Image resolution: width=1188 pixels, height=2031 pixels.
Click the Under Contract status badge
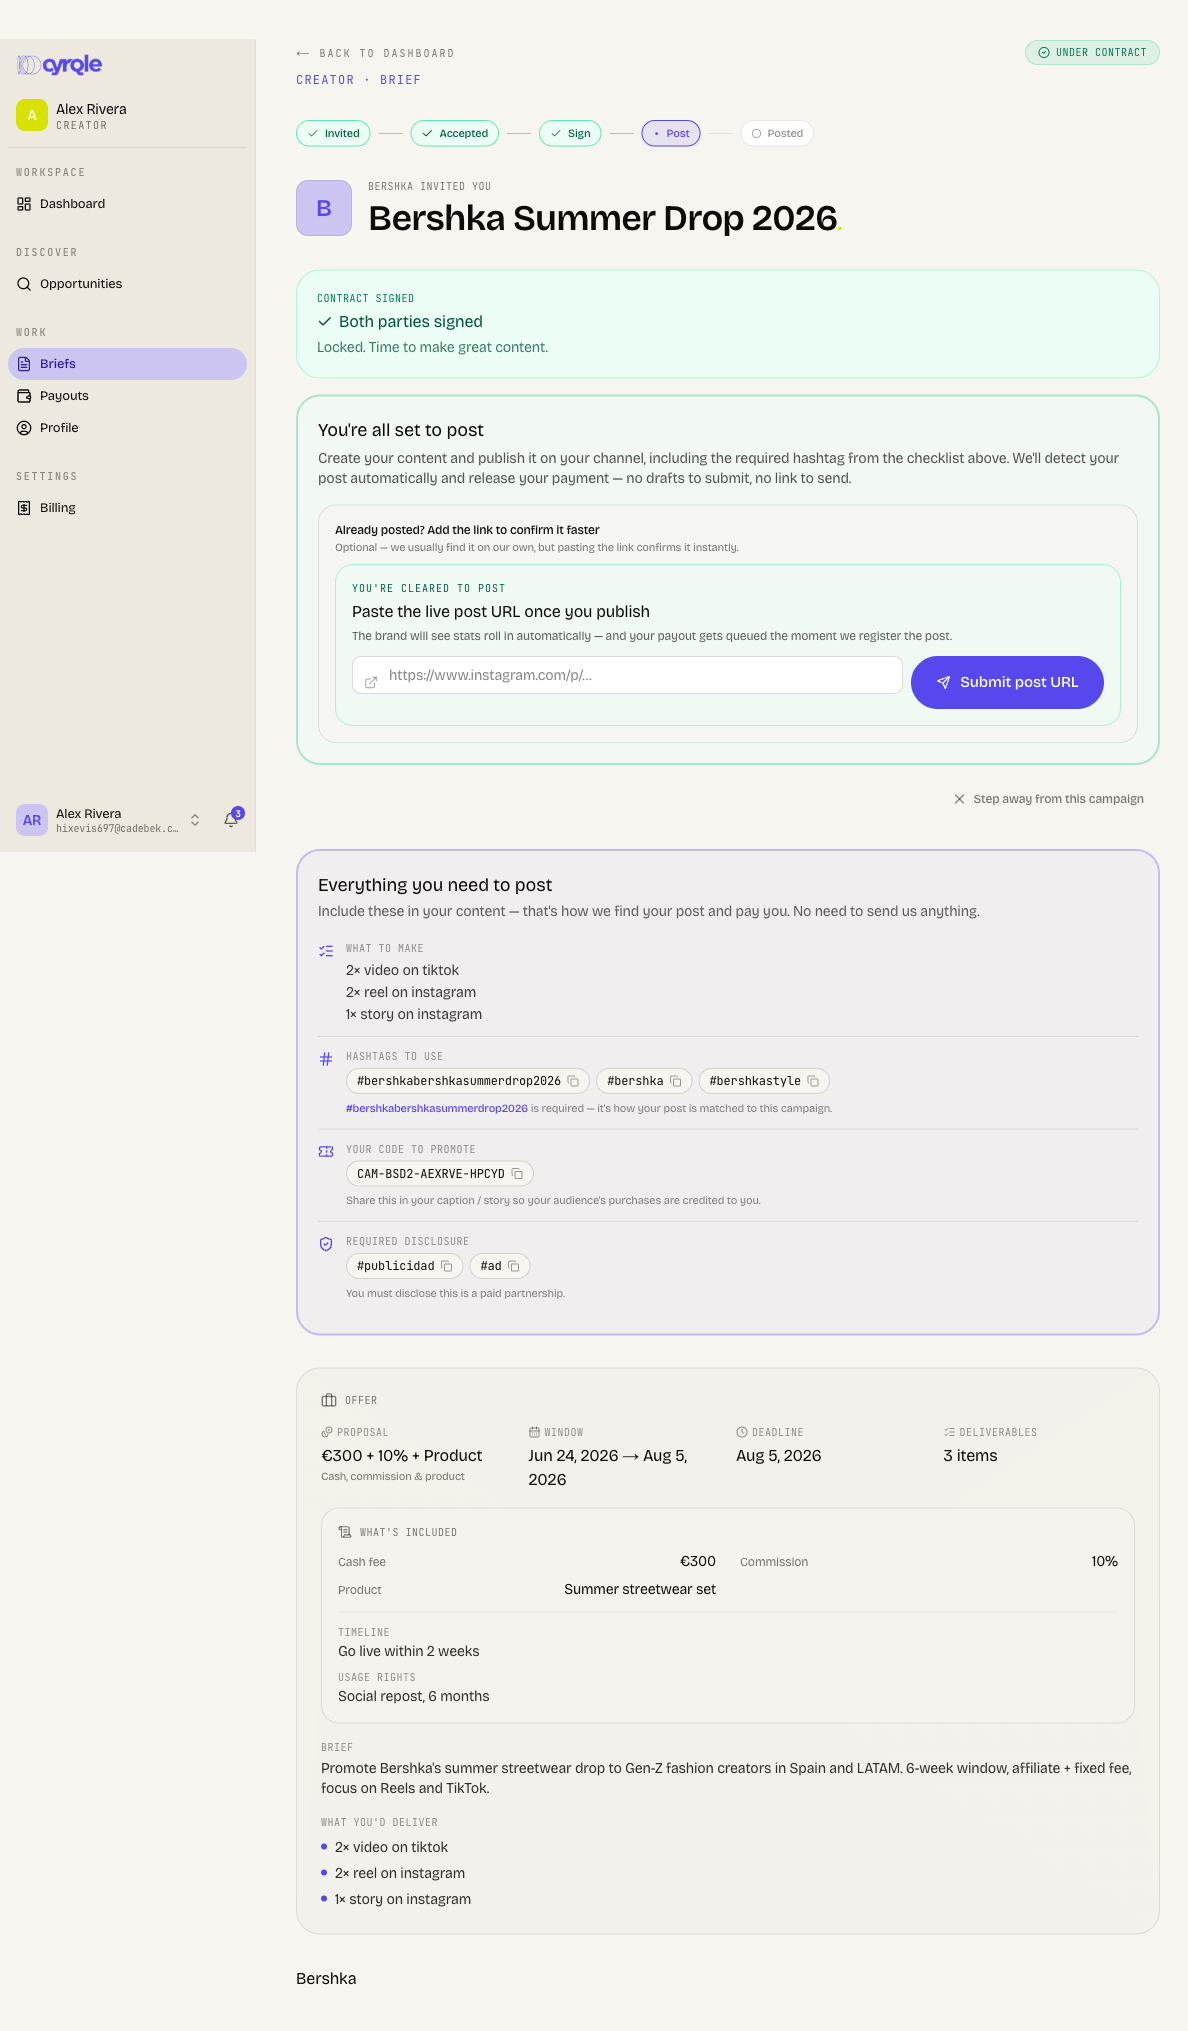[x=1092, y=52]
